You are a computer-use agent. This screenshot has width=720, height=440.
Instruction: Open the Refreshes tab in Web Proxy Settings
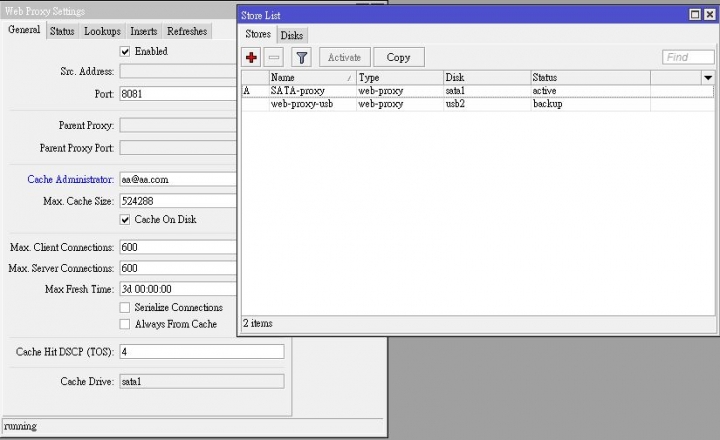(x=187, y=31)
